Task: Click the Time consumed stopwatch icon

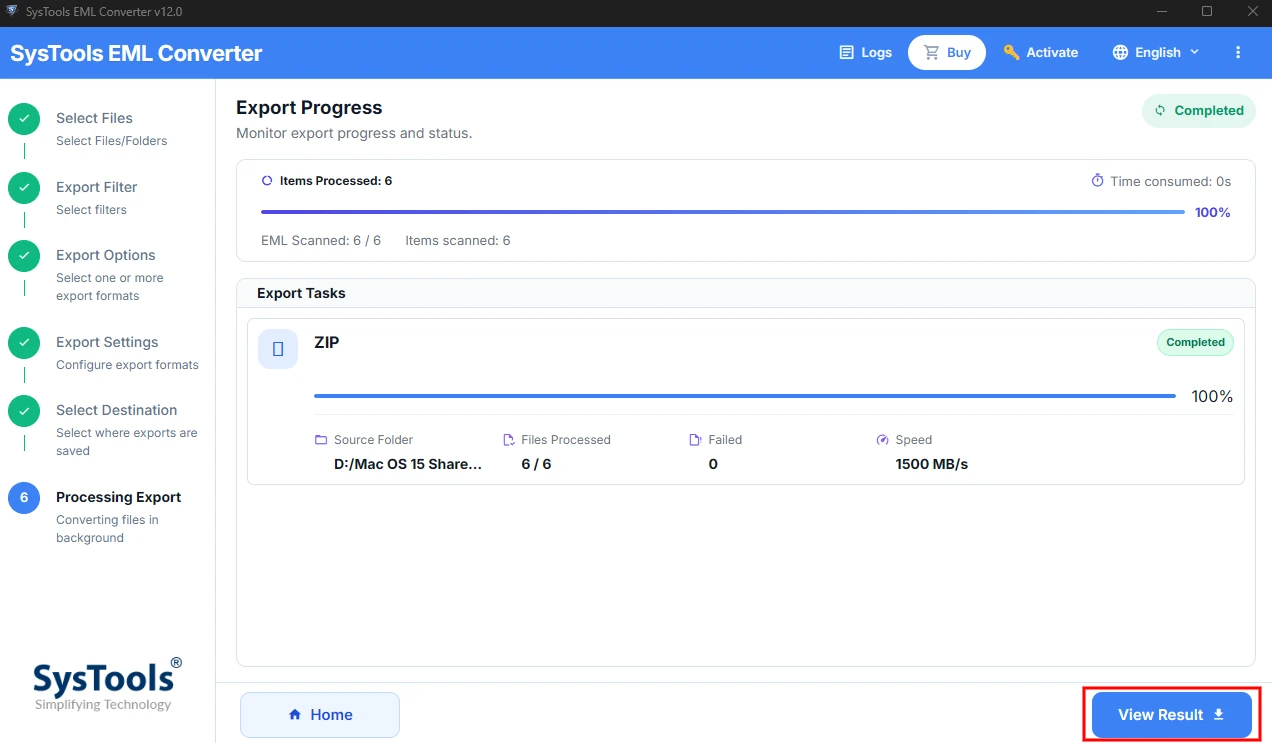Action: [1097, 181]
